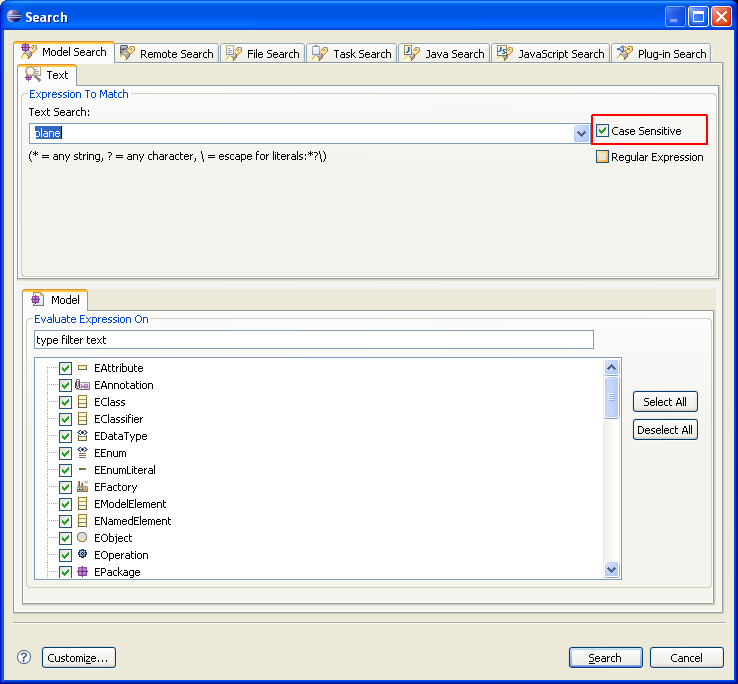Image resolution: width=738 pixels, height=684 pixels.
Task: Click the EAnnotation type icon
Action: tap(82, 385)
